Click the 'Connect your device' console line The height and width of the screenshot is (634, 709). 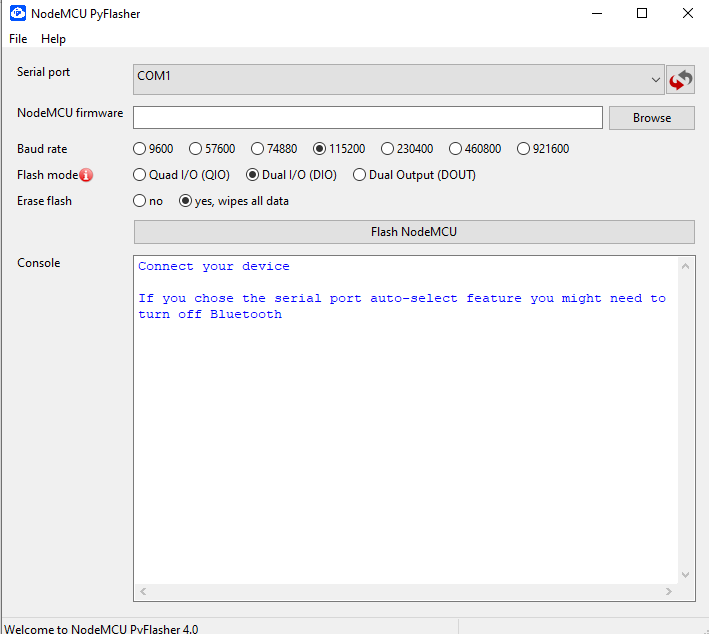click(214, 266)
